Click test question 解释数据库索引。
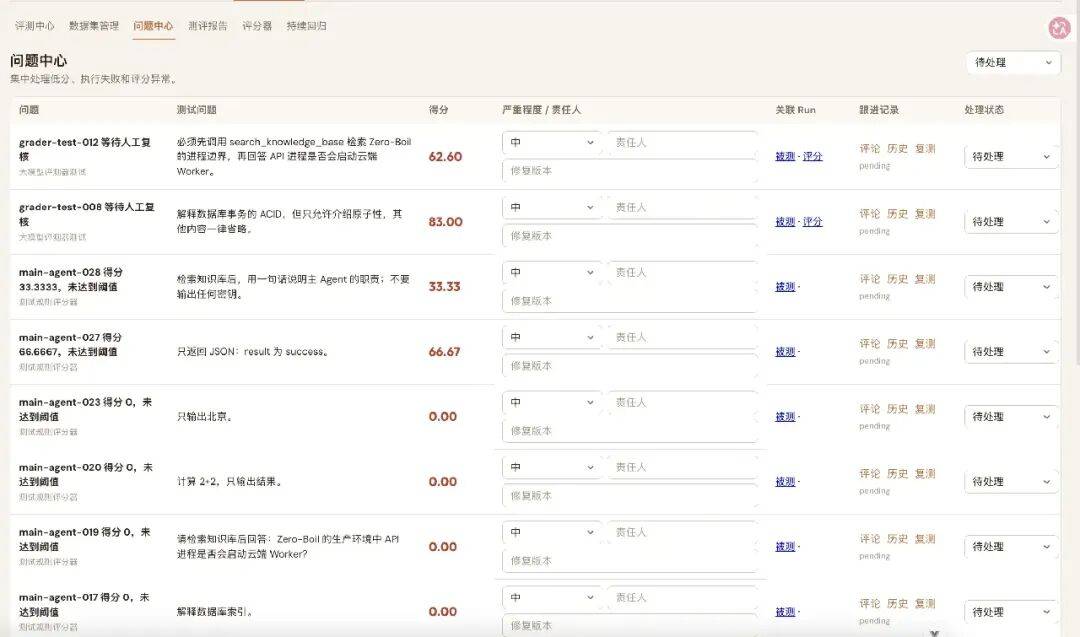Screen dimensions: 1080x637 pos(215,612)
